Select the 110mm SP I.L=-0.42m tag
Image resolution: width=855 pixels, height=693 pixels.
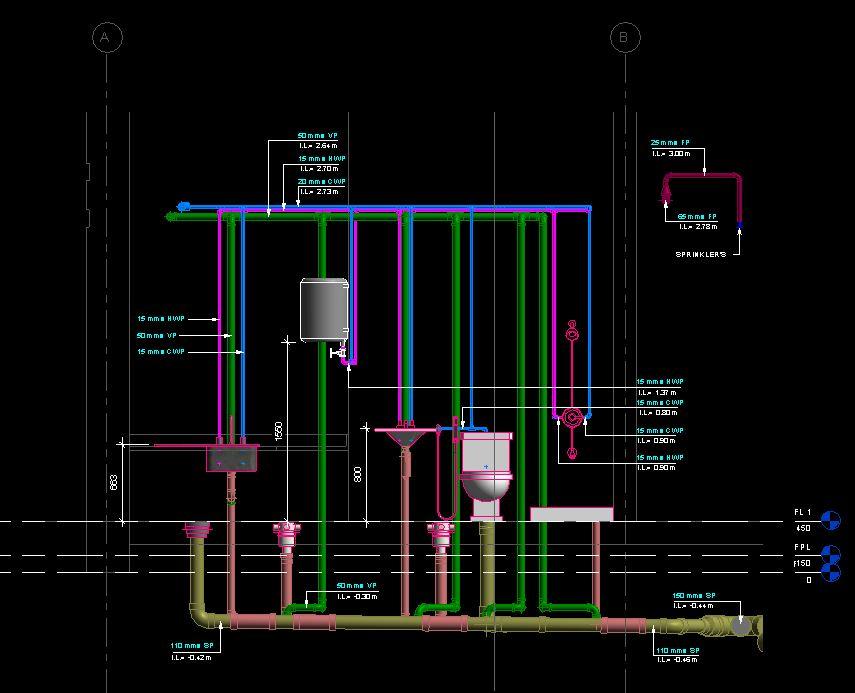192,652
